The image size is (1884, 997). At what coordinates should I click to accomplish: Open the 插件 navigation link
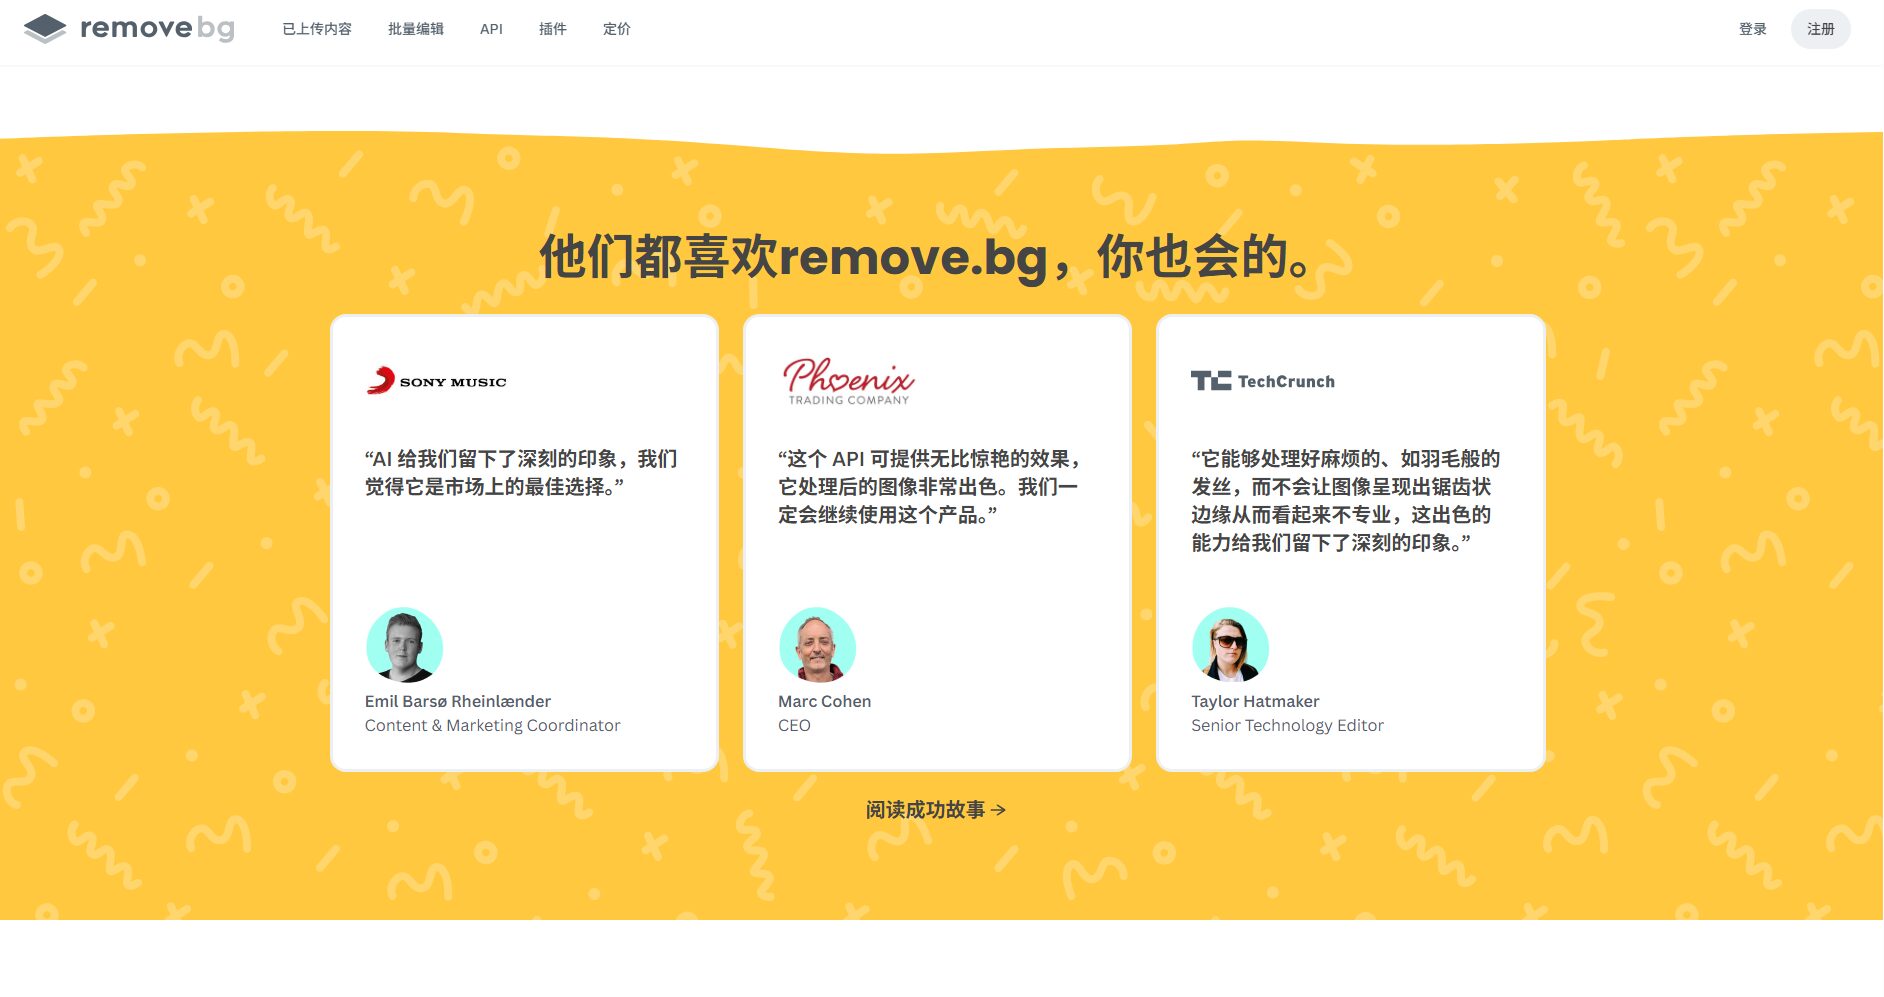[x=553, y=29]
